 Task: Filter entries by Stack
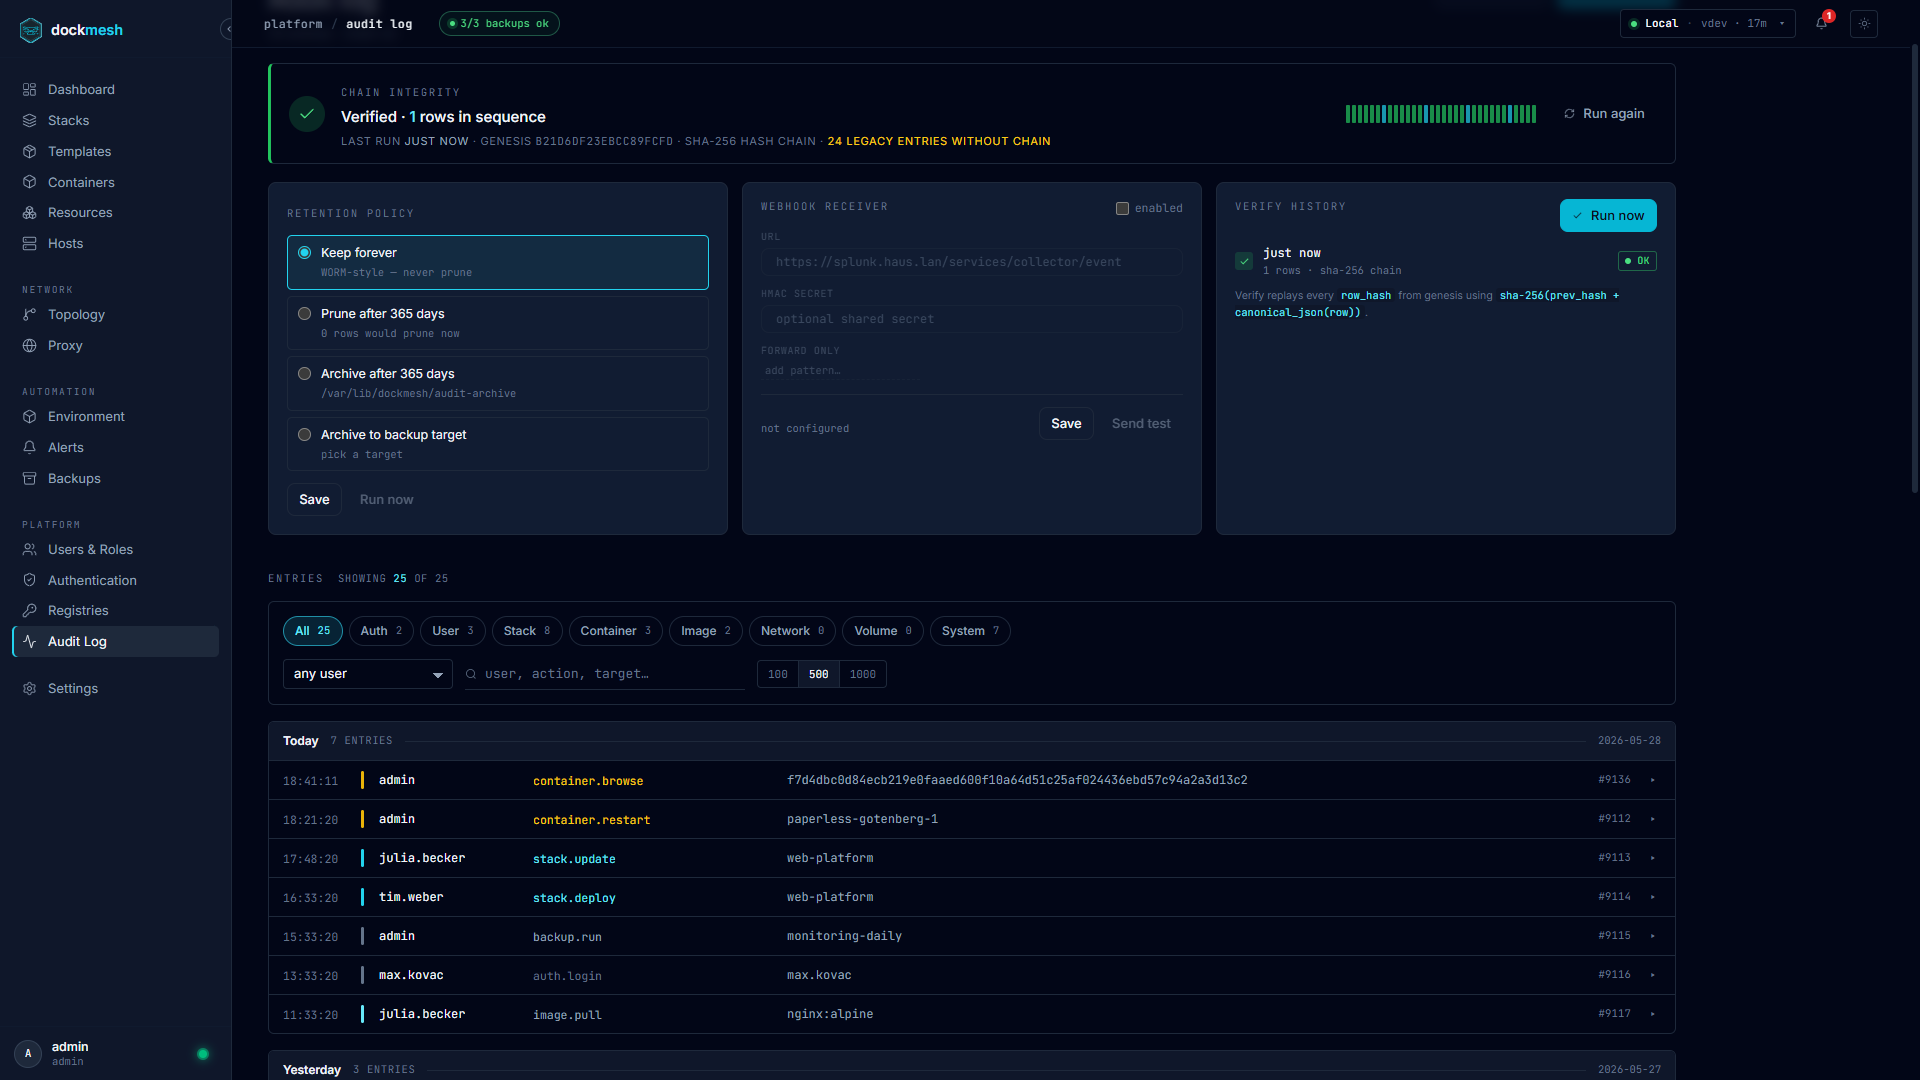pyautogui.click(x=527, y=631)
